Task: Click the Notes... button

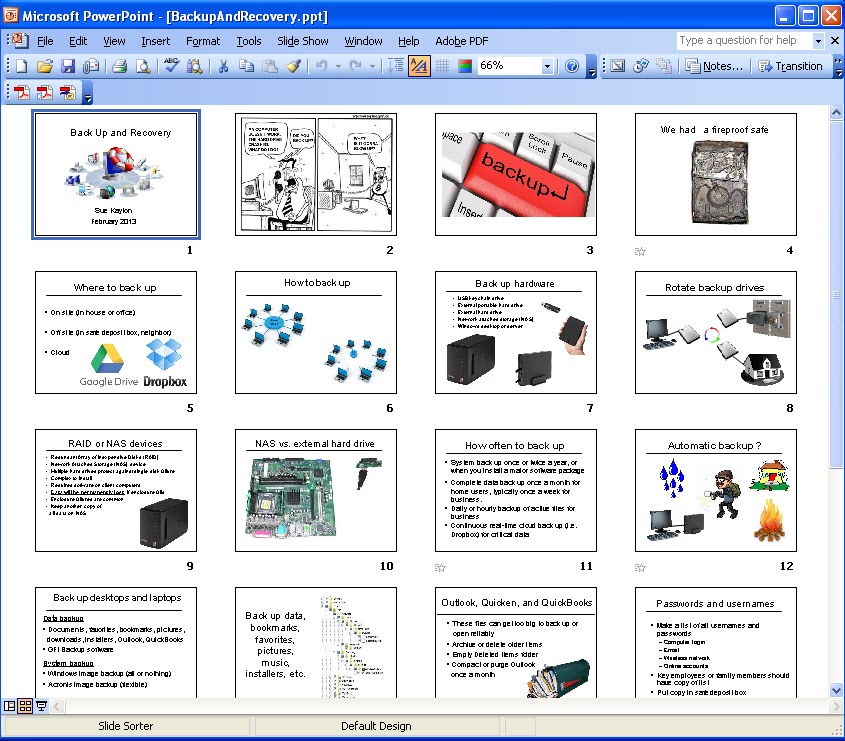Action: [x=714, y=66]
